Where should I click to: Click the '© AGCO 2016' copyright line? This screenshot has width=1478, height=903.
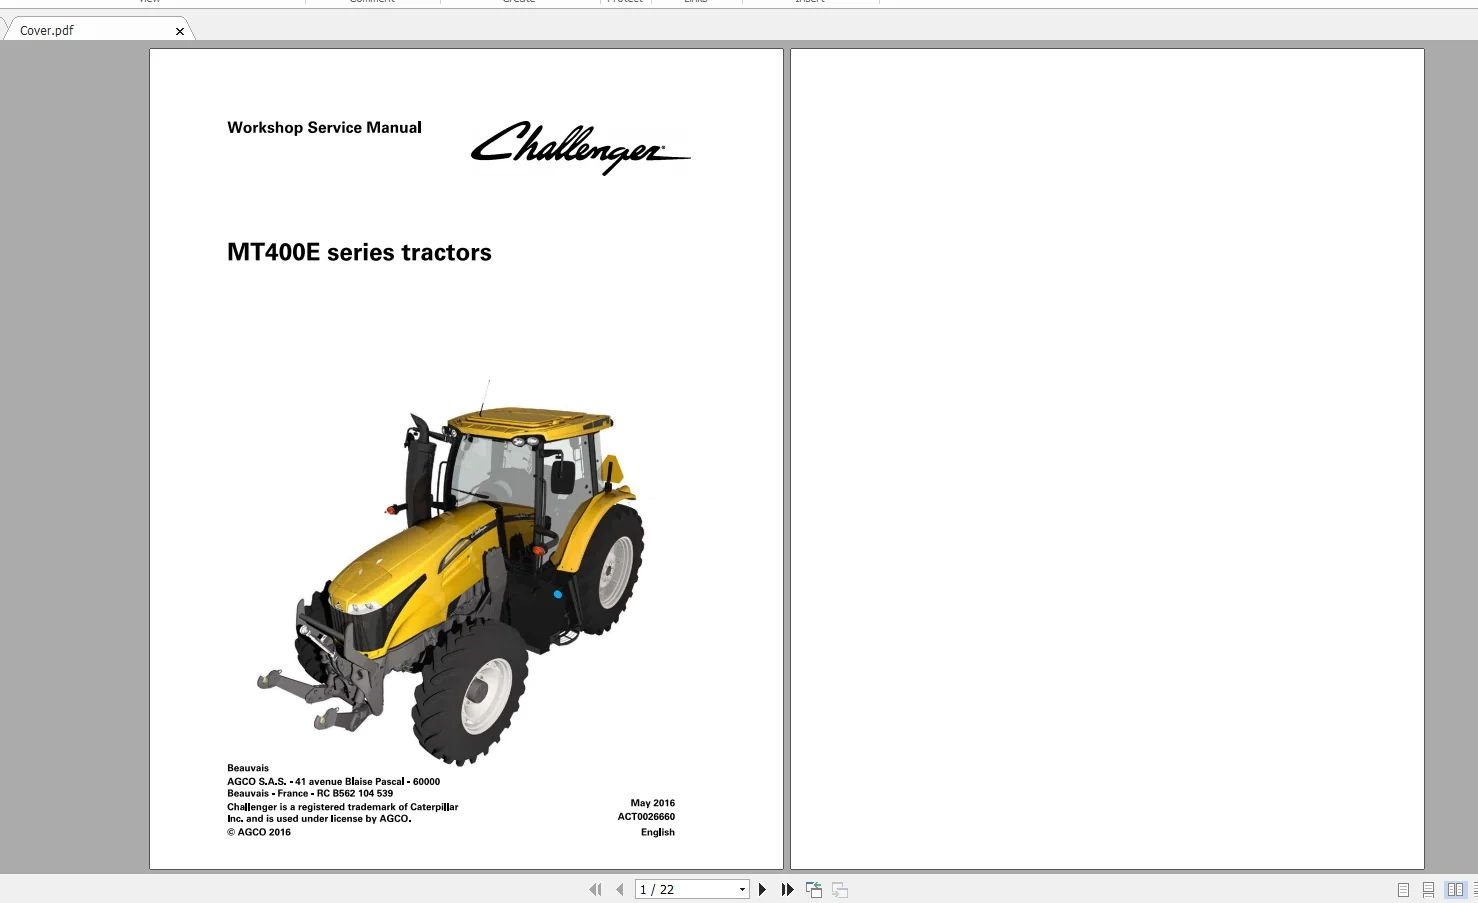[x=259, y=832]
